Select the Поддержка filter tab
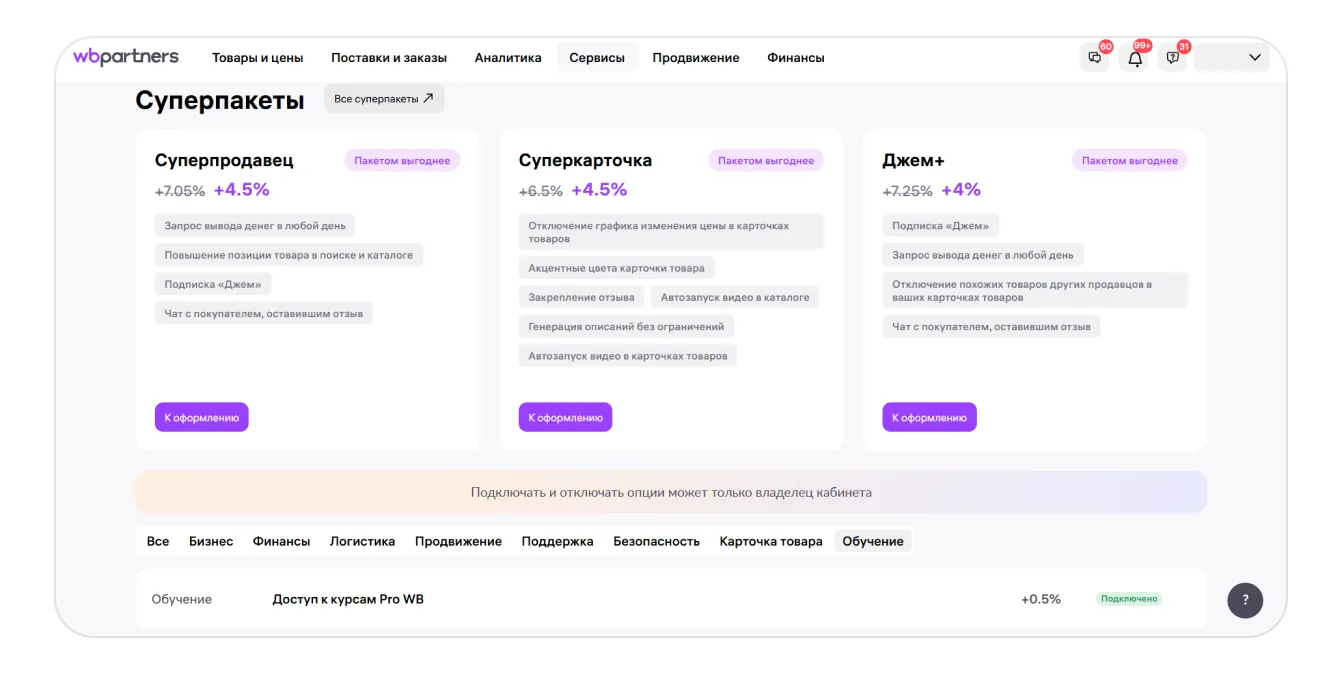Viewport: 1344px width, 674px height. point(557,541)
